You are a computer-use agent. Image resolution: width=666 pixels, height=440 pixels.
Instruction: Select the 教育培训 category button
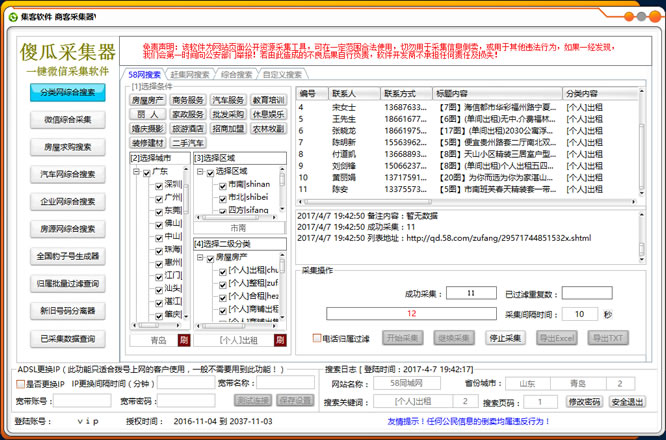coord(267,100)
